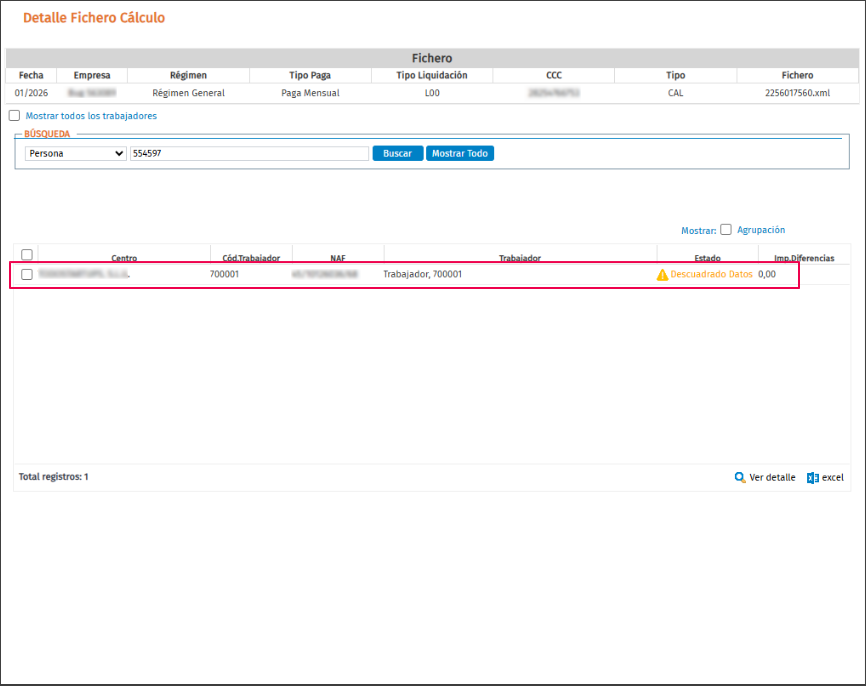The image size is (866, 686).
Task: Enable Mostrar todos los trabajadores checkbox
Action: pyautogui.click(x=14, y=115)
